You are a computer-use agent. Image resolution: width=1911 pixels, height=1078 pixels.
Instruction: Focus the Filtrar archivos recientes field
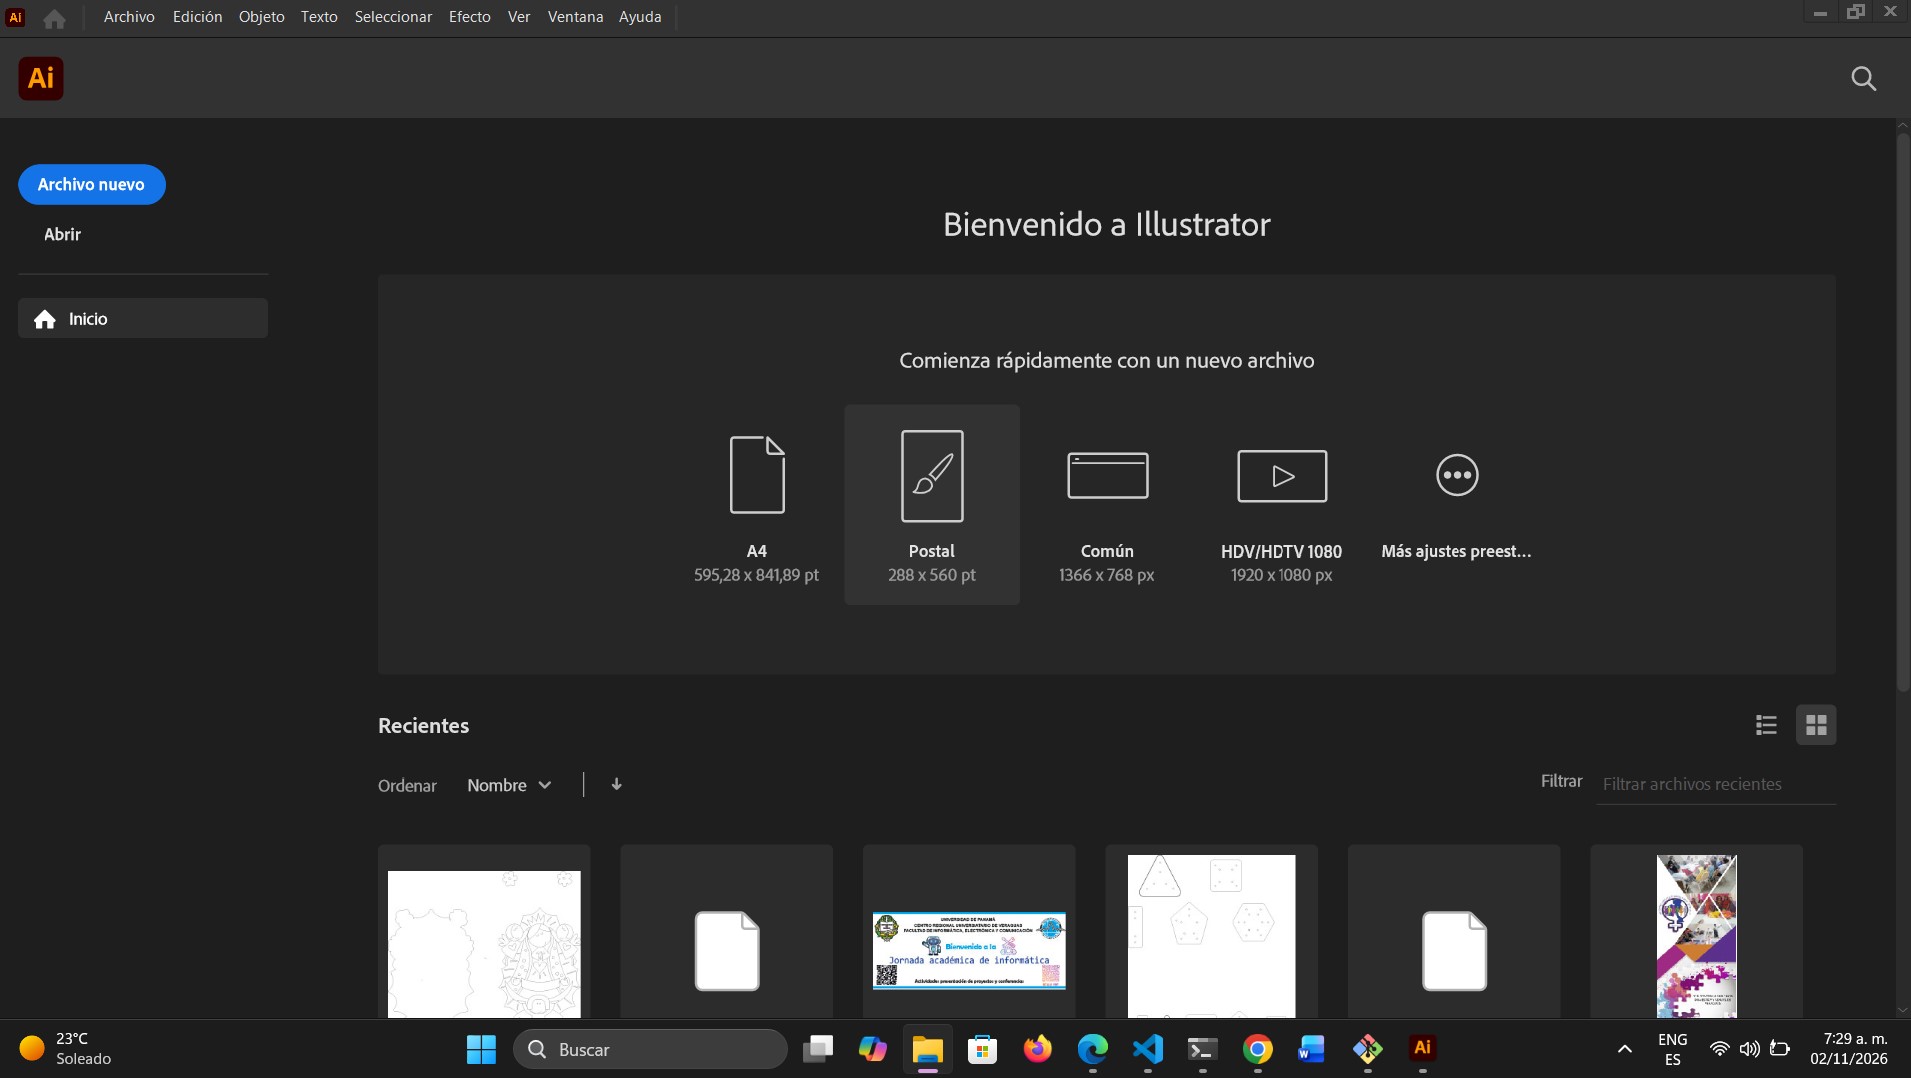[x=1715, y=784]
